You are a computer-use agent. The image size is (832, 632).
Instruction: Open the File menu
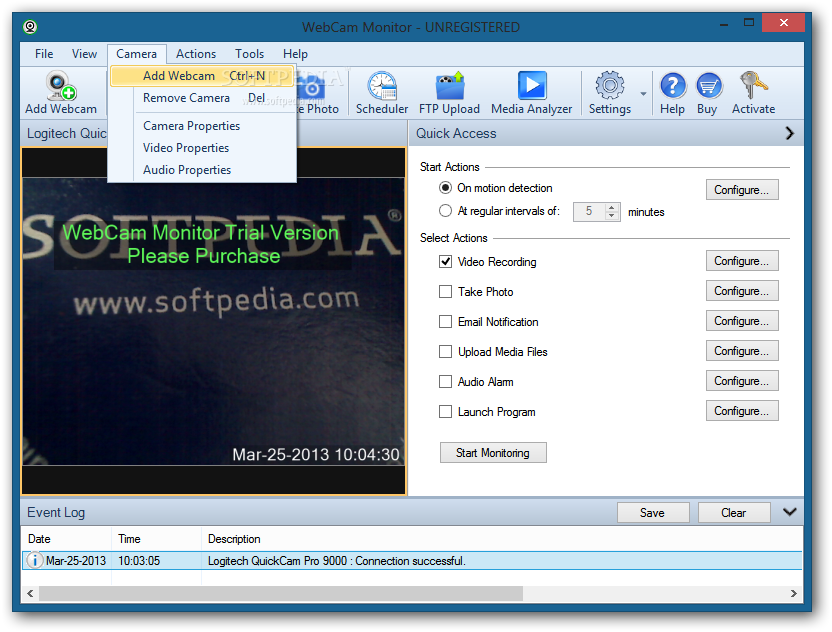coord(44,54)
